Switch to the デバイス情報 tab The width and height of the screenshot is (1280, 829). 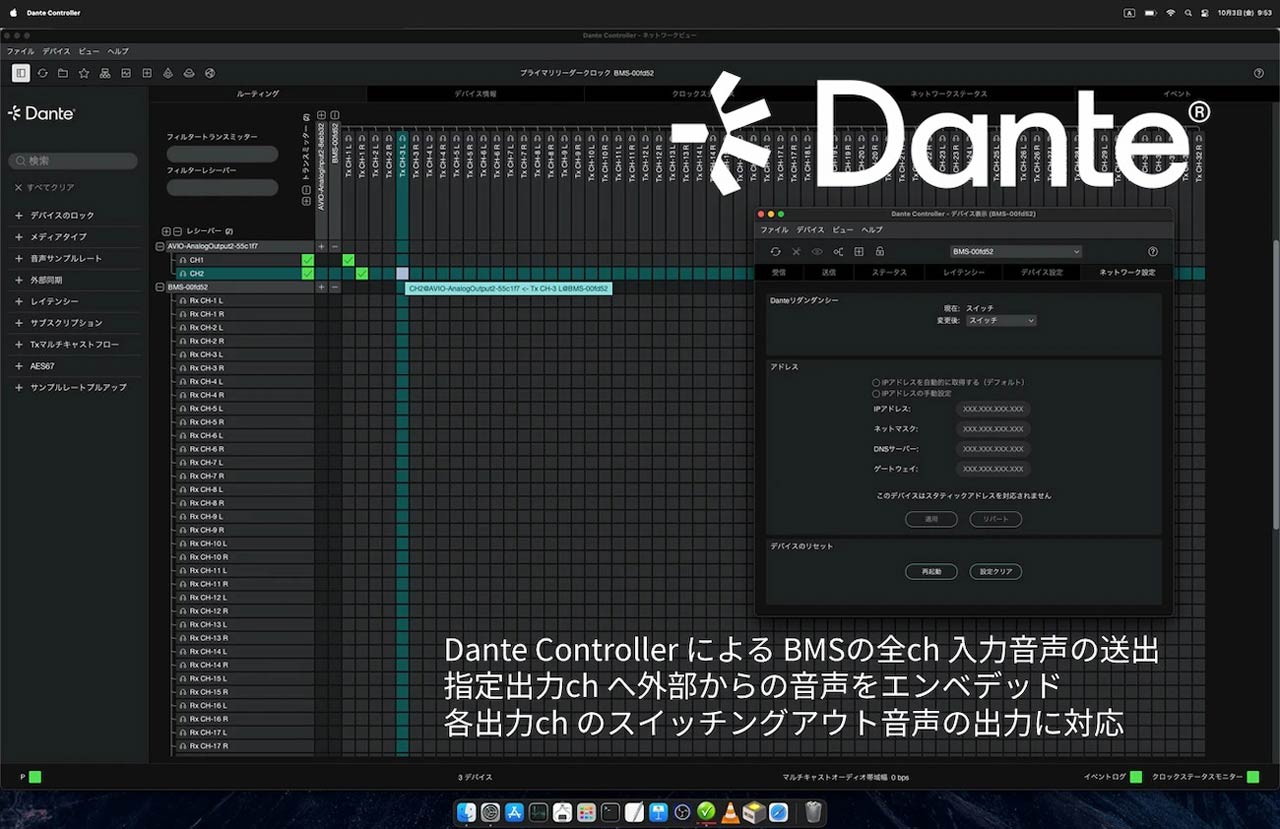(x=475, y=94)
